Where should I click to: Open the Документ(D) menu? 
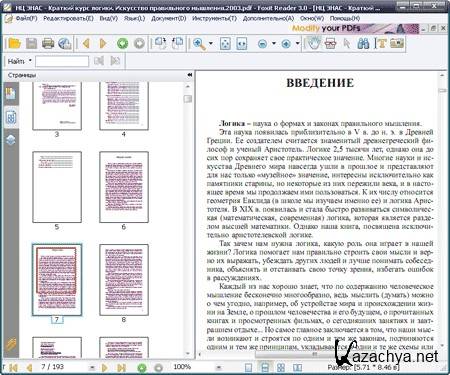click(x=169, y=18)
